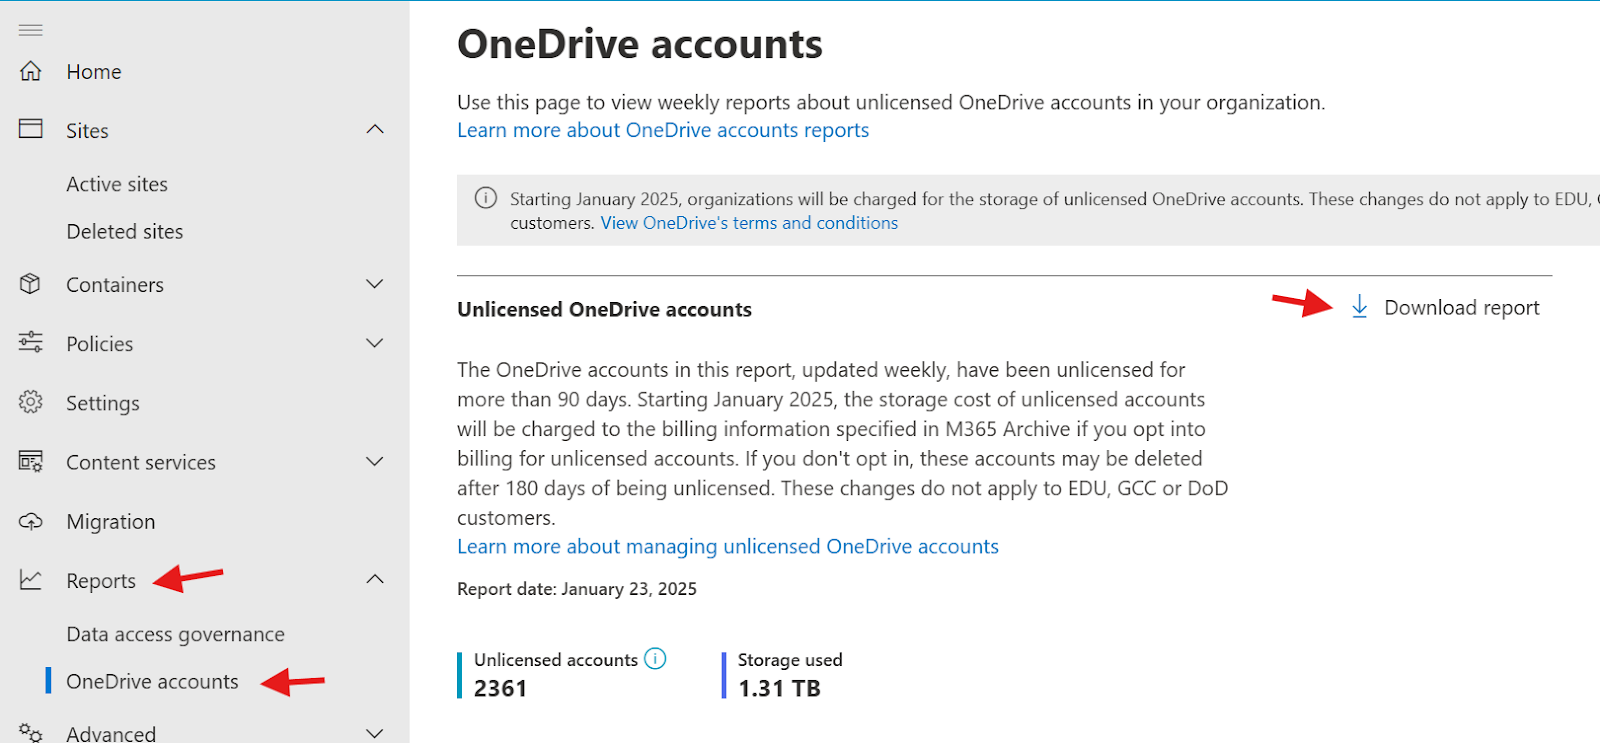Screen dimensions: 1600x743
Task: Click the Migration cloud icon
Action: (x=31, y=521)
